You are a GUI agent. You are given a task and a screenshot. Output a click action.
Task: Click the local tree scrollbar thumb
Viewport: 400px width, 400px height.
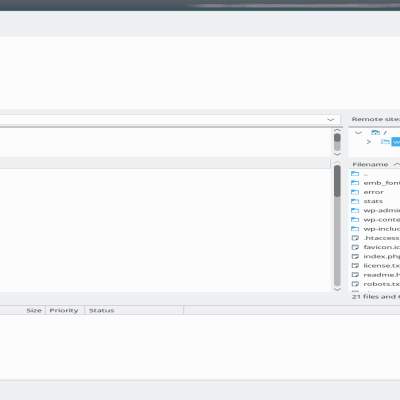click(x=337, y=138)
